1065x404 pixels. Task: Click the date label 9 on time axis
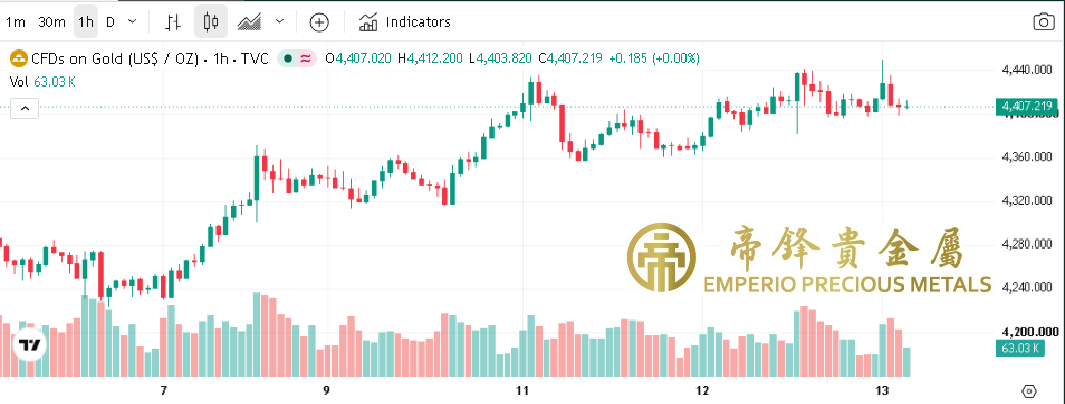[x=327, y=391]
